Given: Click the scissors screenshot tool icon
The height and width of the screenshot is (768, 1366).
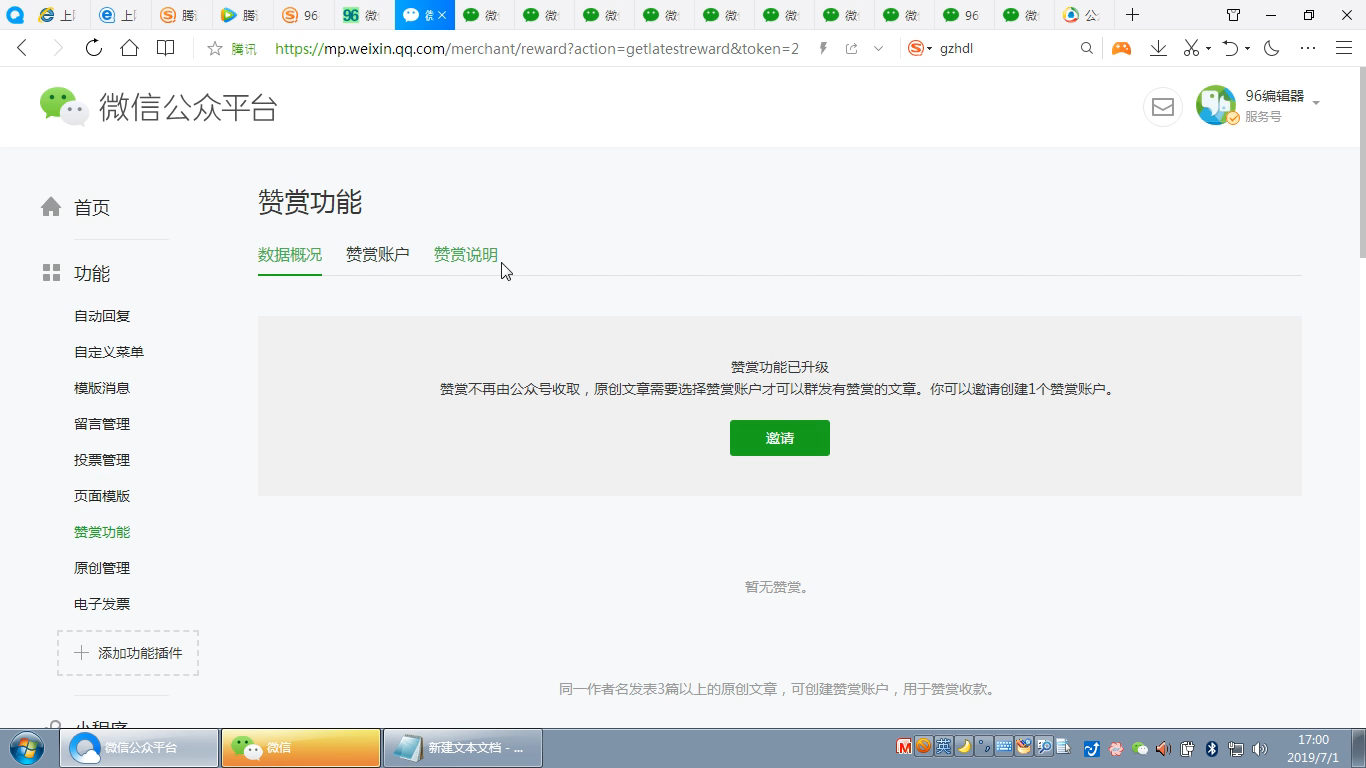Looking at the screenshot, I should point(1191,48).
